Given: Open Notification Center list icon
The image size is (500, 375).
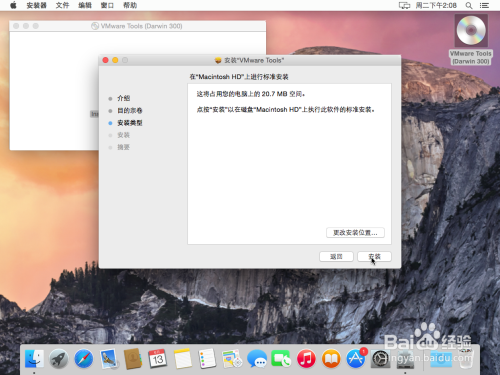Looking at the screenshot, I should [x=484, y=5].
